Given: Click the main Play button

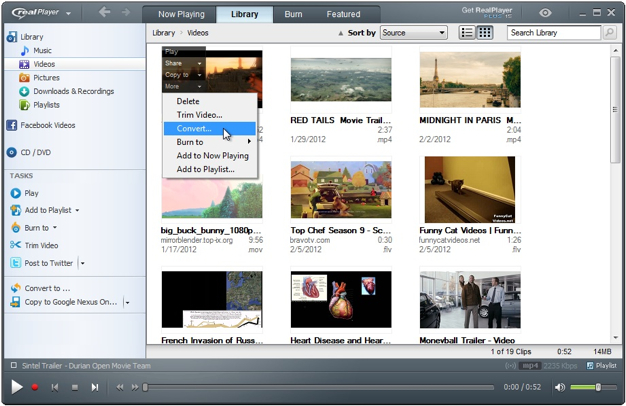Looking at the screenshot, I should pyautogui.click(x=16, y=387).
